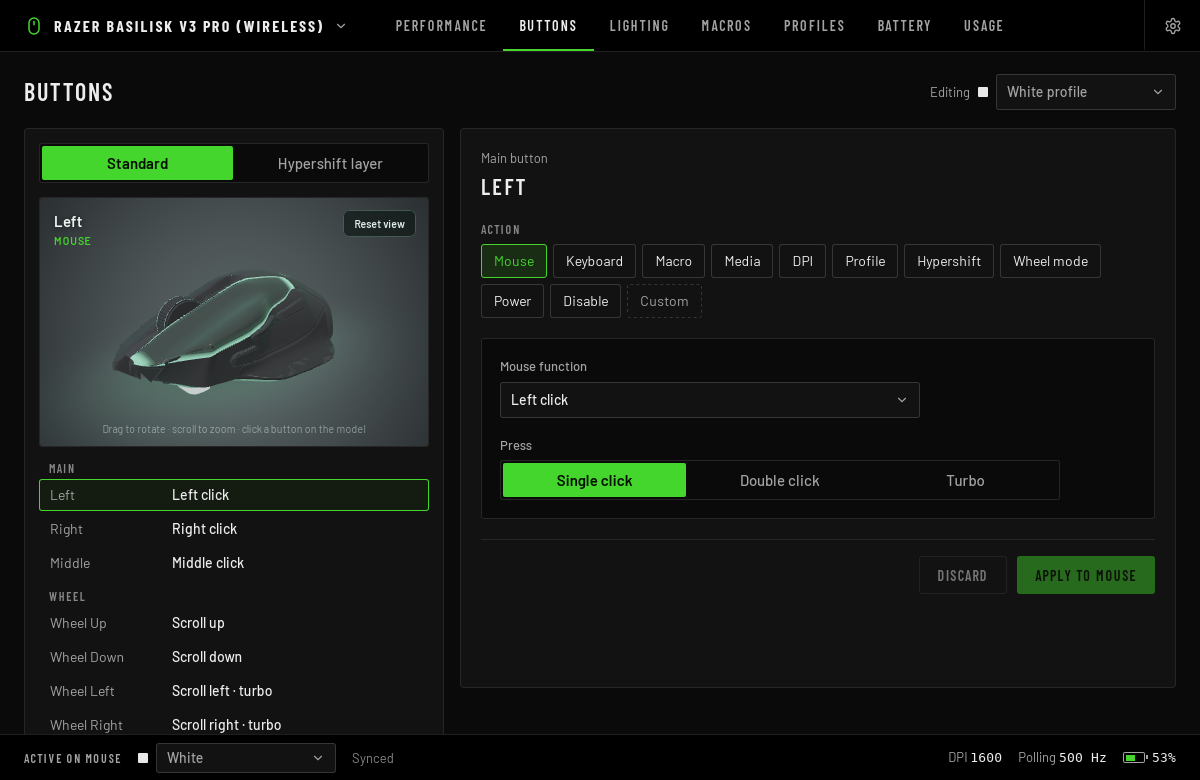The image size is (1200, 780).
Task: Select the Wheel Down row
Action: tap(234, 657)
